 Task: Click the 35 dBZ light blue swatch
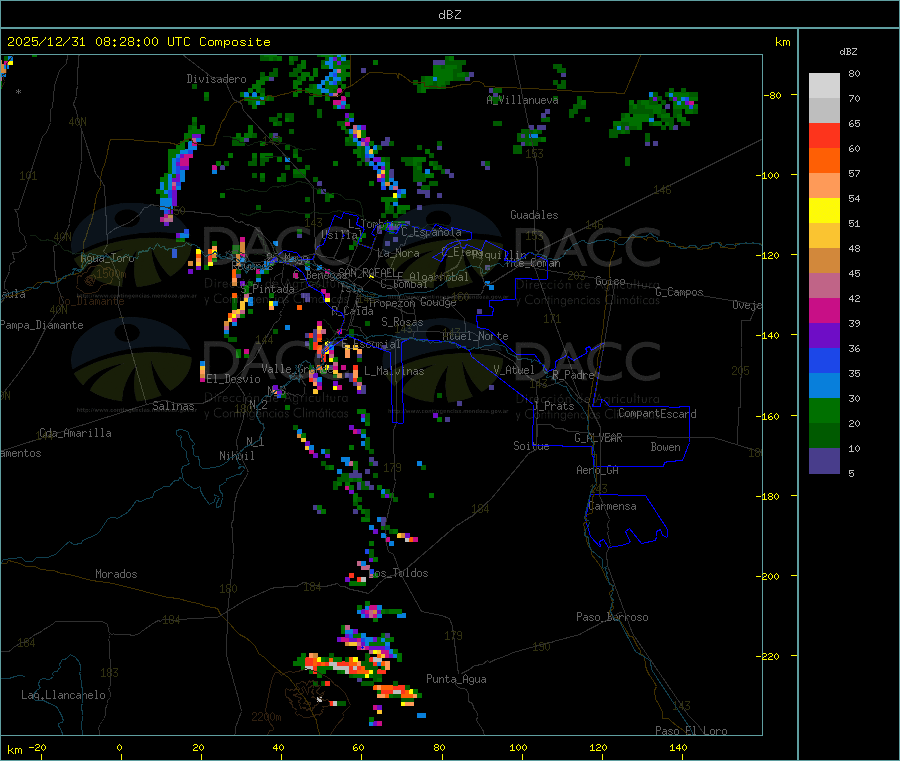824,386
